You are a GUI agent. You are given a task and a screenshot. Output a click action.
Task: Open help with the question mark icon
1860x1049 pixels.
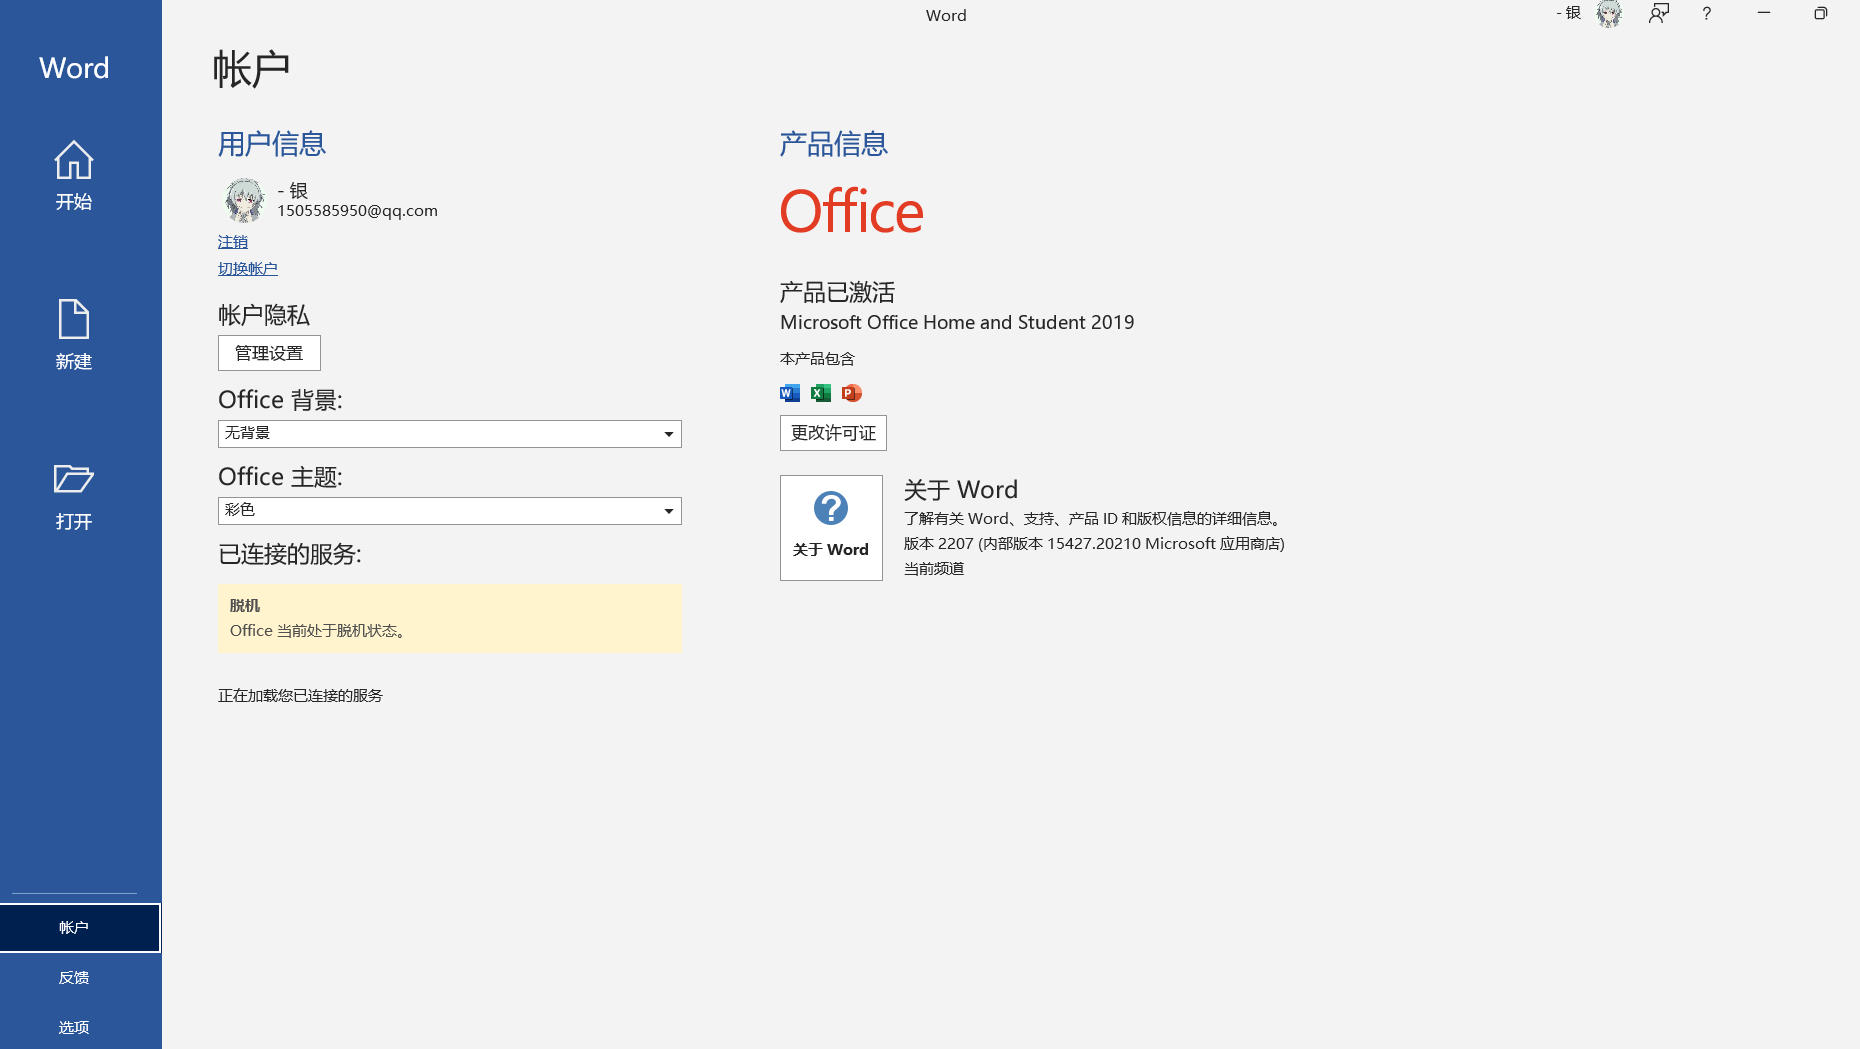coord(1707,14)
